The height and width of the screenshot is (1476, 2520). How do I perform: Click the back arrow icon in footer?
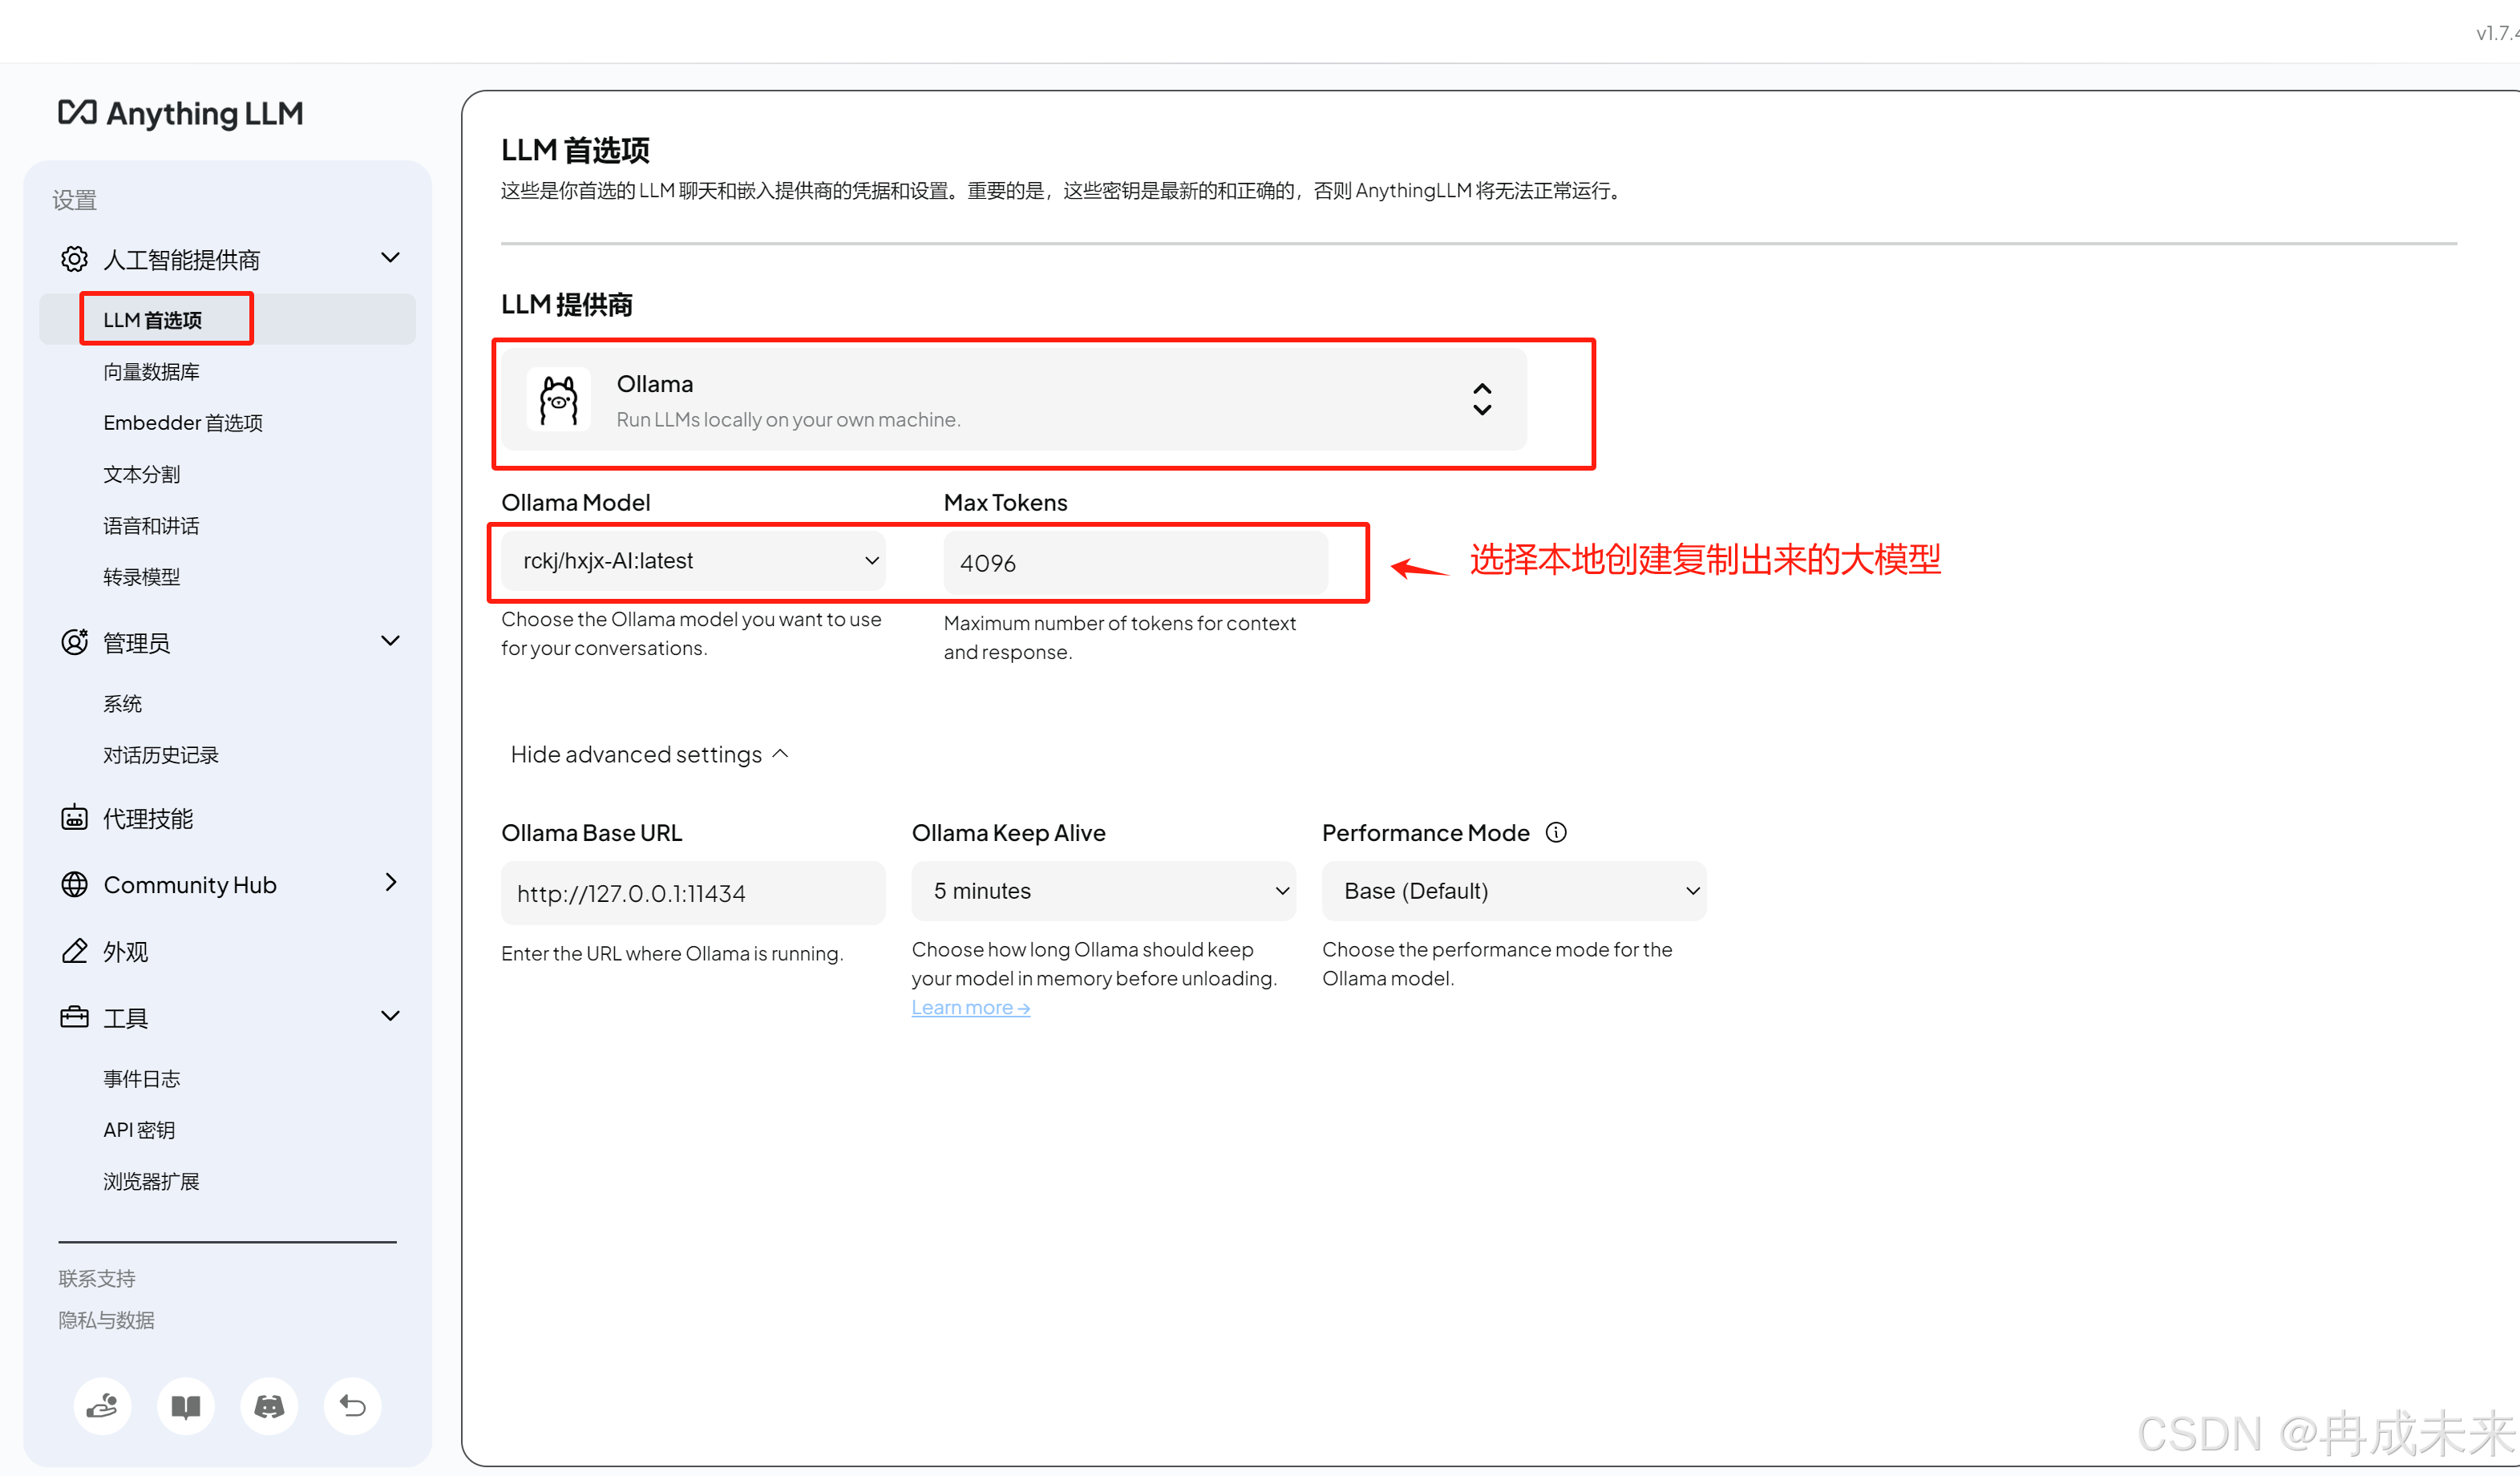[x=352, y=1406]
